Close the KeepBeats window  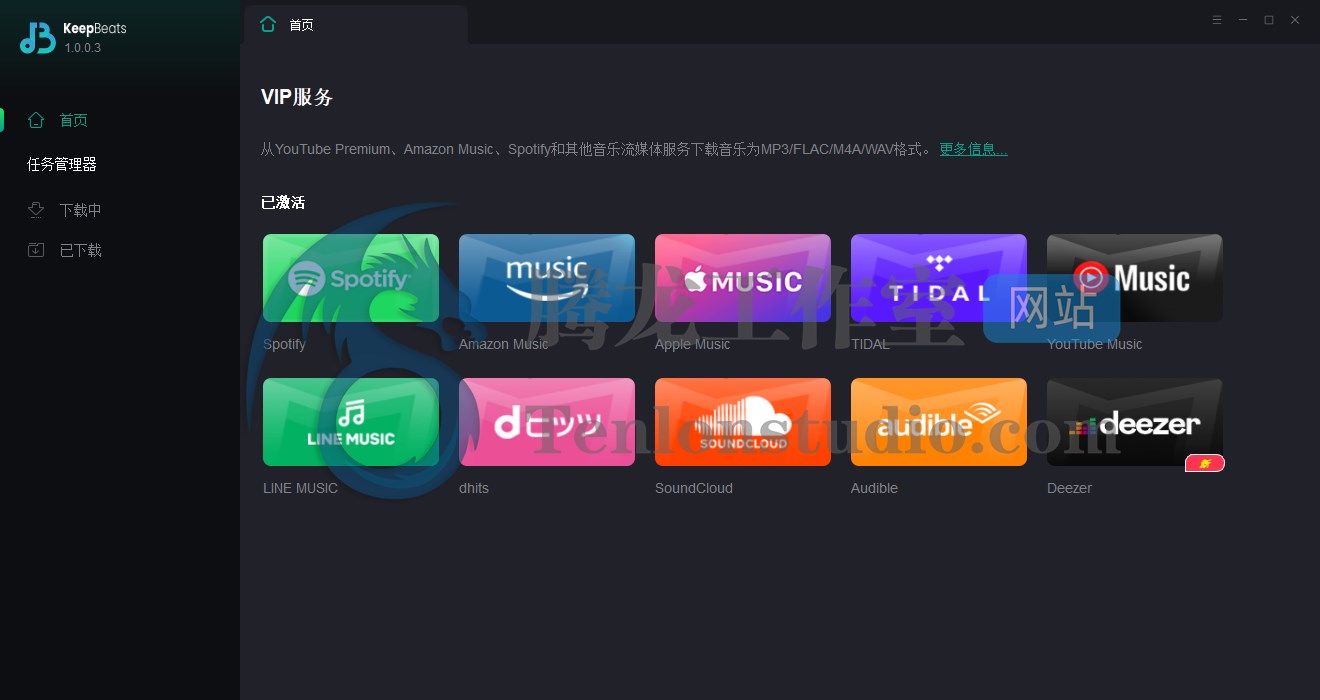(1295, 20)
